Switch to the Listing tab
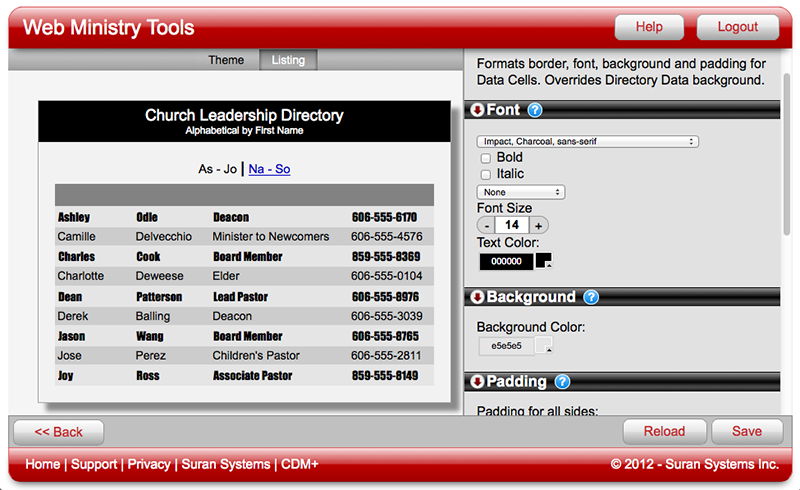Image resolution: width=800 pixels, height=490 pixels. point(288,60)
